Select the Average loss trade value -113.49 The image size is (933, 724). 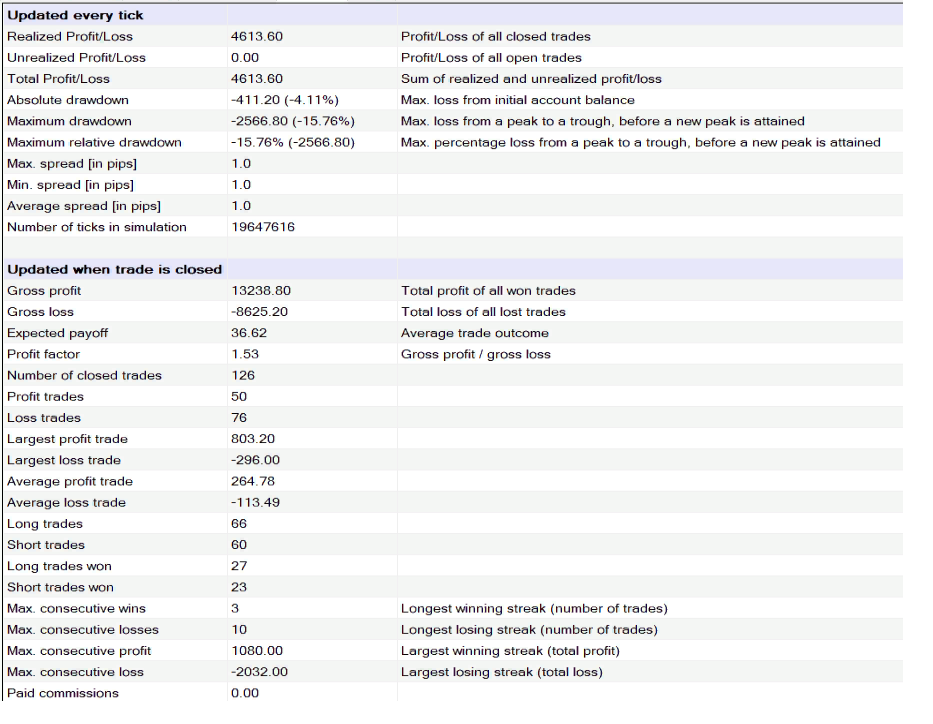click(255, 503)
